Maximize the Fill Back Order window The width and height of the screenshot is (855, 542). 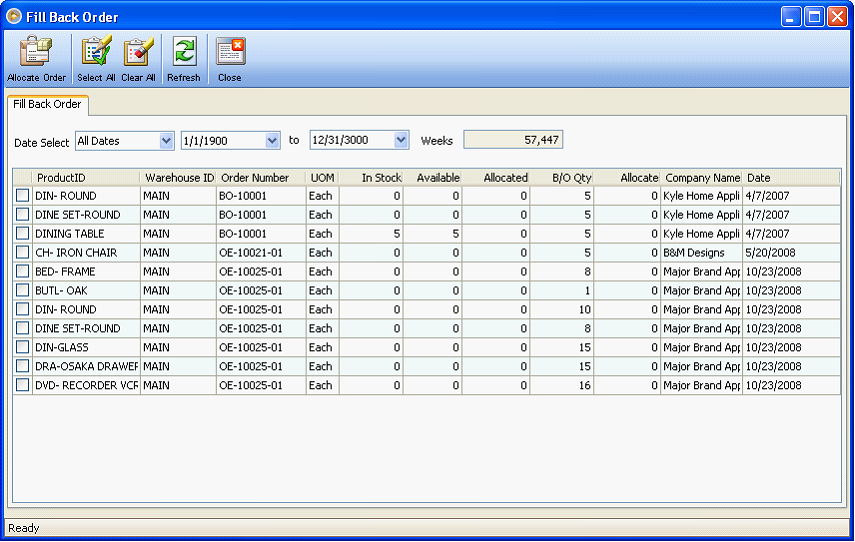coord(814,17)
